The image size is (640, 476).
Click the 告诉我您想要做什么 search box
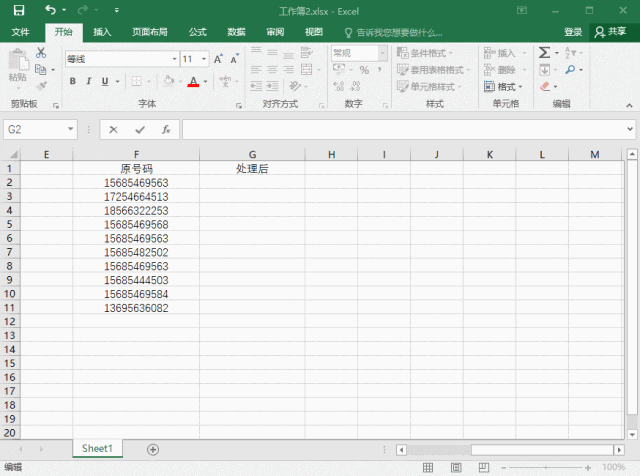click(x=393, y=32)
